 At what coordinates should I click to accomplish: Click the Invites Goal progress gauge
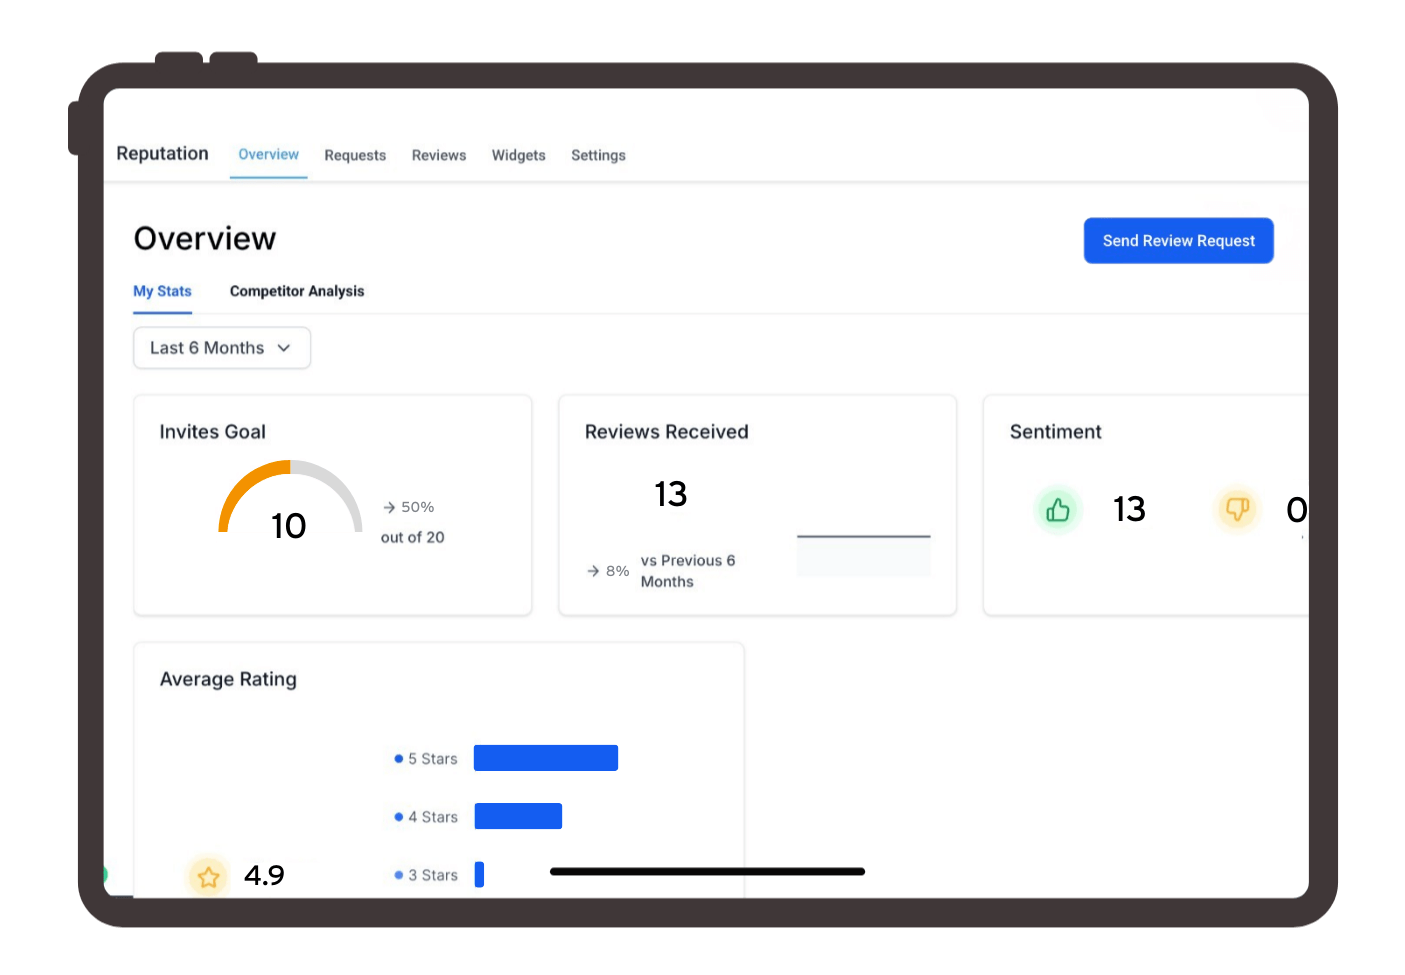290,496
